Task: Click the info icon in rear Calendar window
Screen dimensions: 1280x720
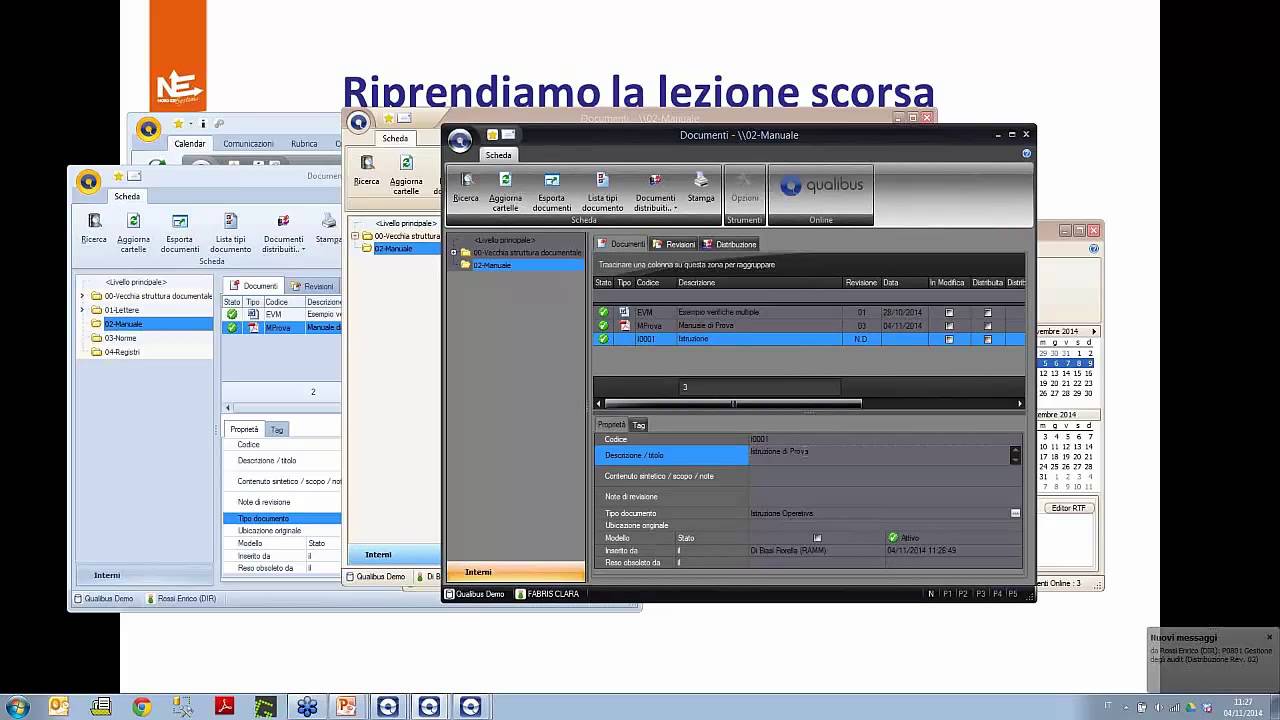Action: [x=202, y=124]
